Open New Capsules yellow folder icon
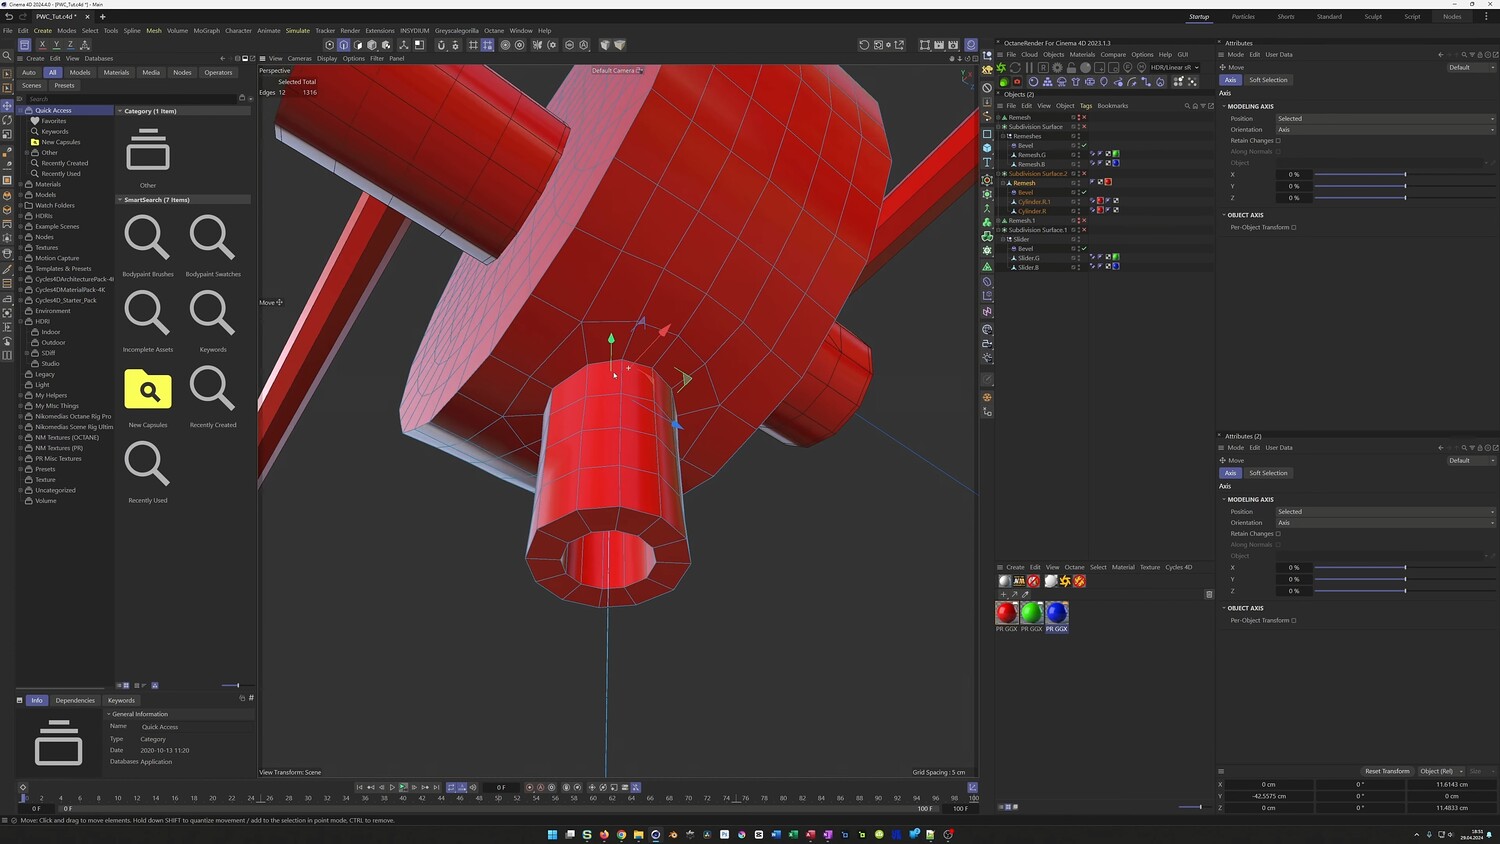The width and height of the screenshot is (1500, 844). [x=148, y=389]
